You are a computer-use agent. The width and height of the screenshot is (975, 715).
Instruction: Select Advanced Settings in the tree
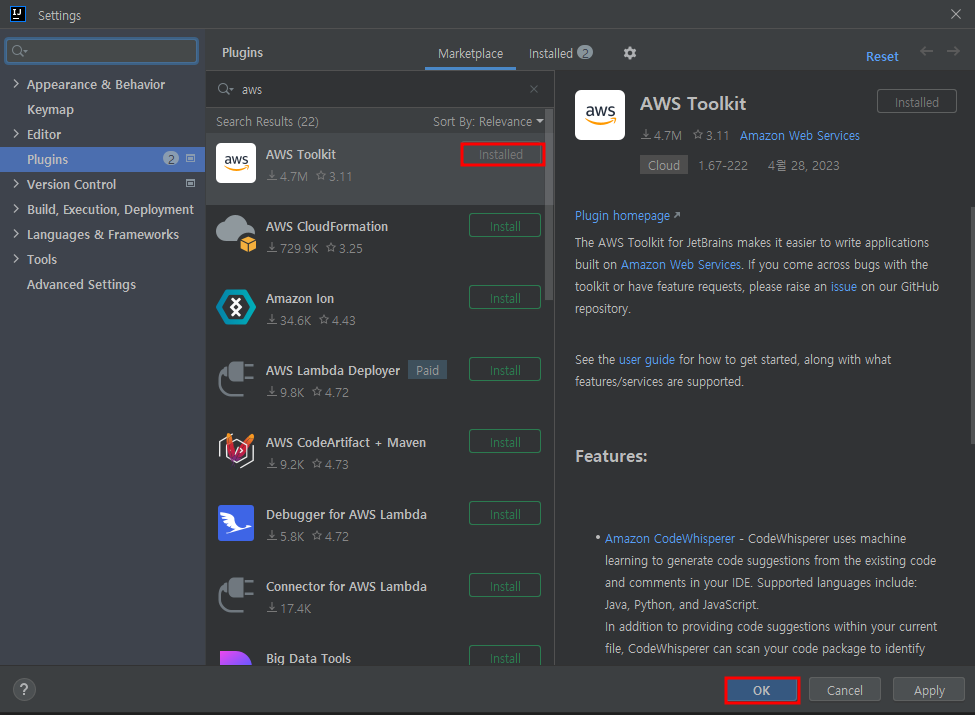[x=81, y=284]
